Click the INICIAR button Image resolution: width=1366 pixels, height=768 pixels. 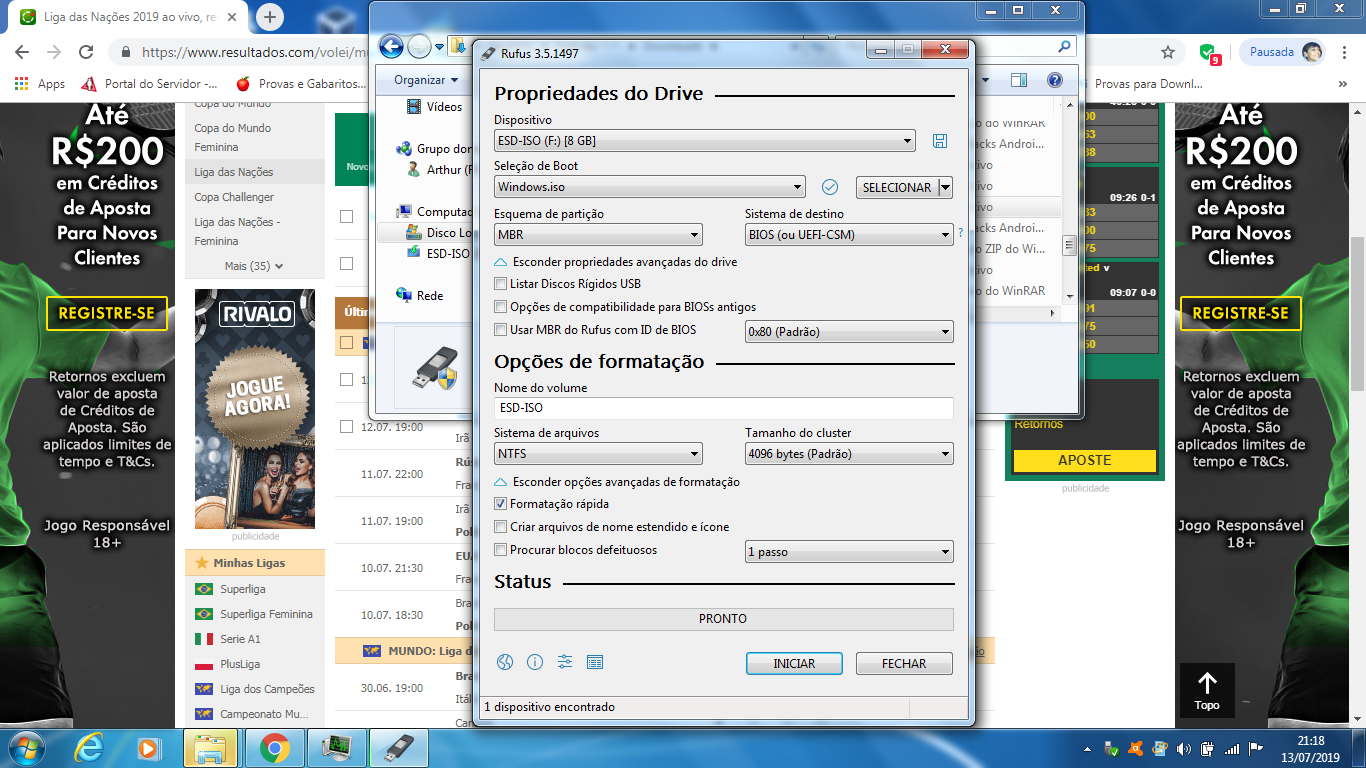[794, 663]
